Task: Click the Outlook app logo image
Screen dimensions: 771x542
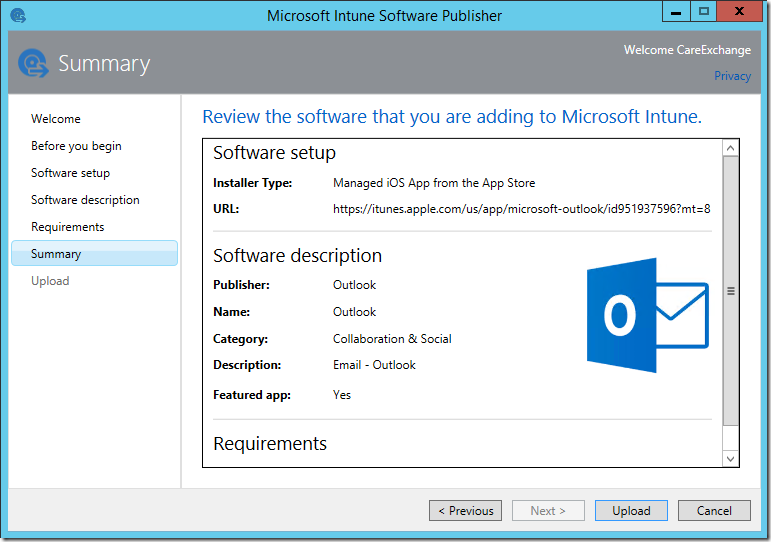Action: (648, 315)
